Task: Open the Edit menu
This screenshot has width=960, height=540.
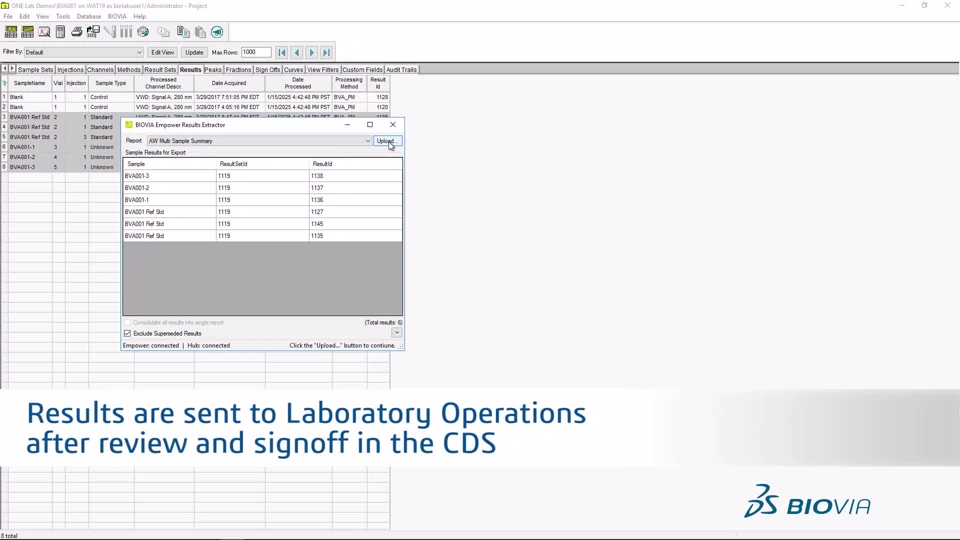Action: click(x=24, y=17)
